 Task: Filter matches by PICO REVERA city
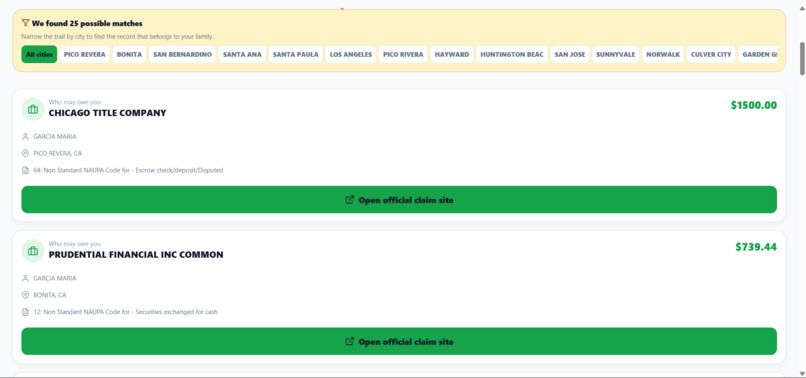84,55
